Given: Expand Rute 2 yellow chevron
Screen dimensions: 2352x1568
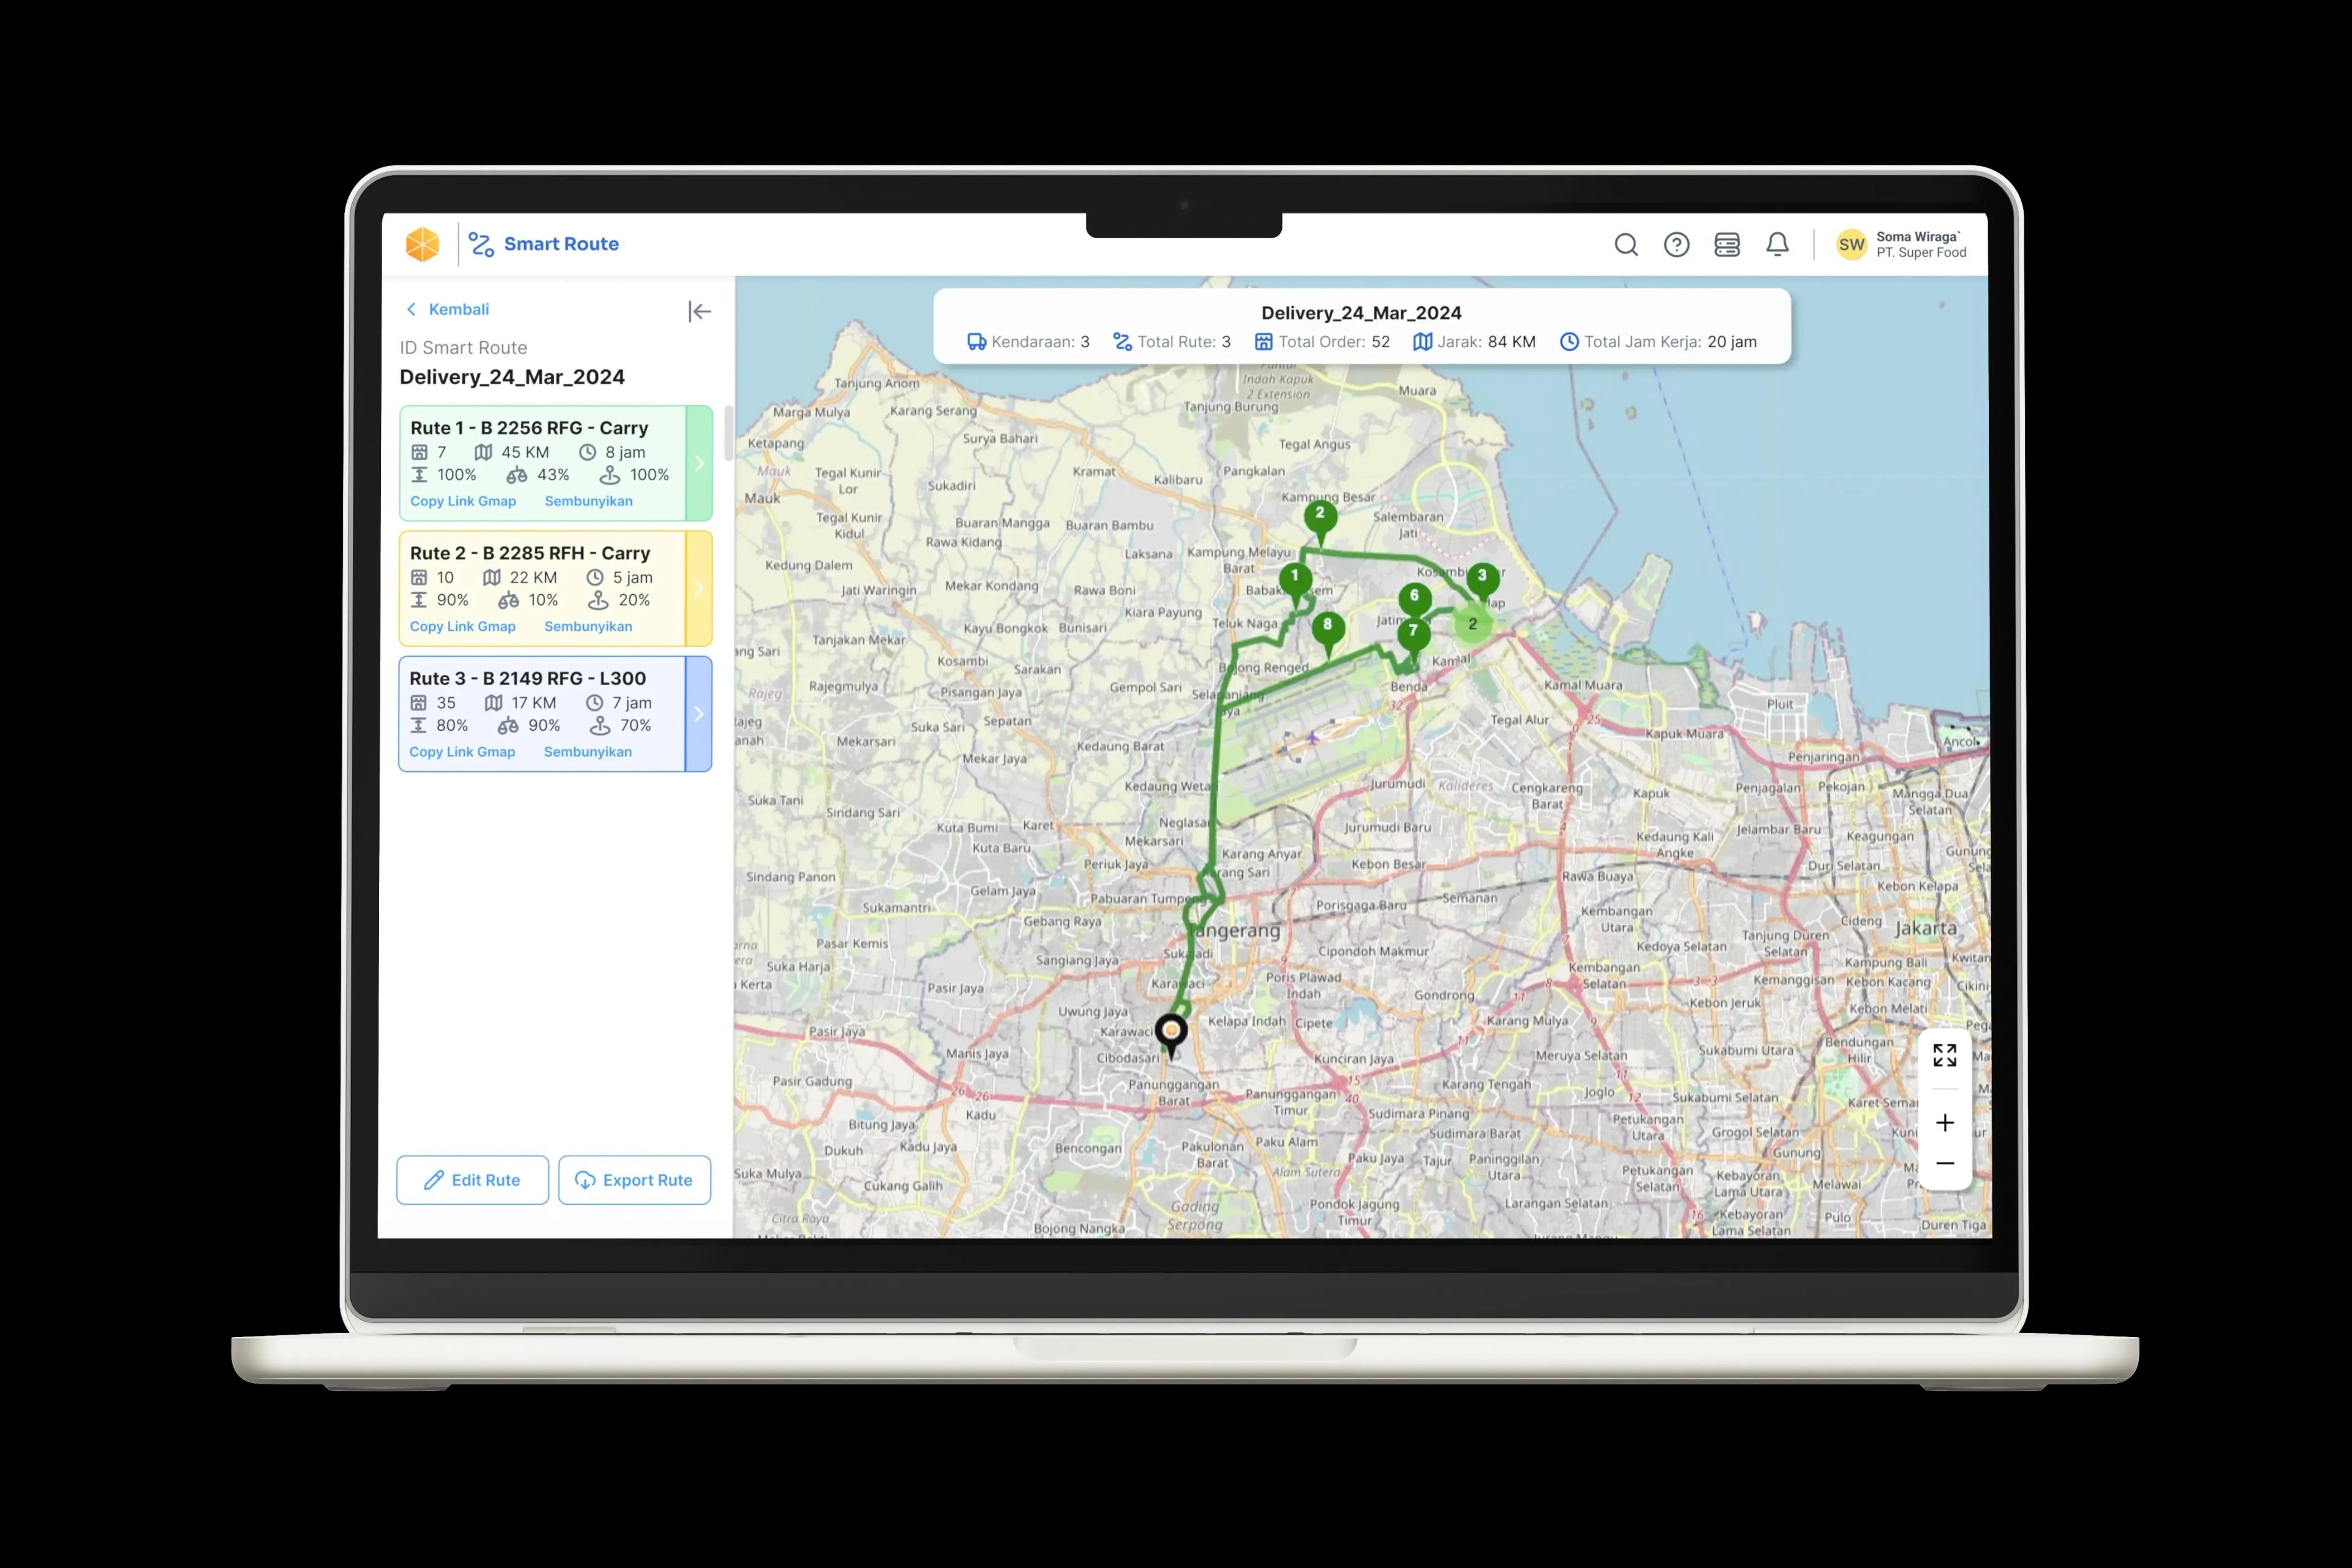Looking at the screenshot, I should (x=699, y=589).
